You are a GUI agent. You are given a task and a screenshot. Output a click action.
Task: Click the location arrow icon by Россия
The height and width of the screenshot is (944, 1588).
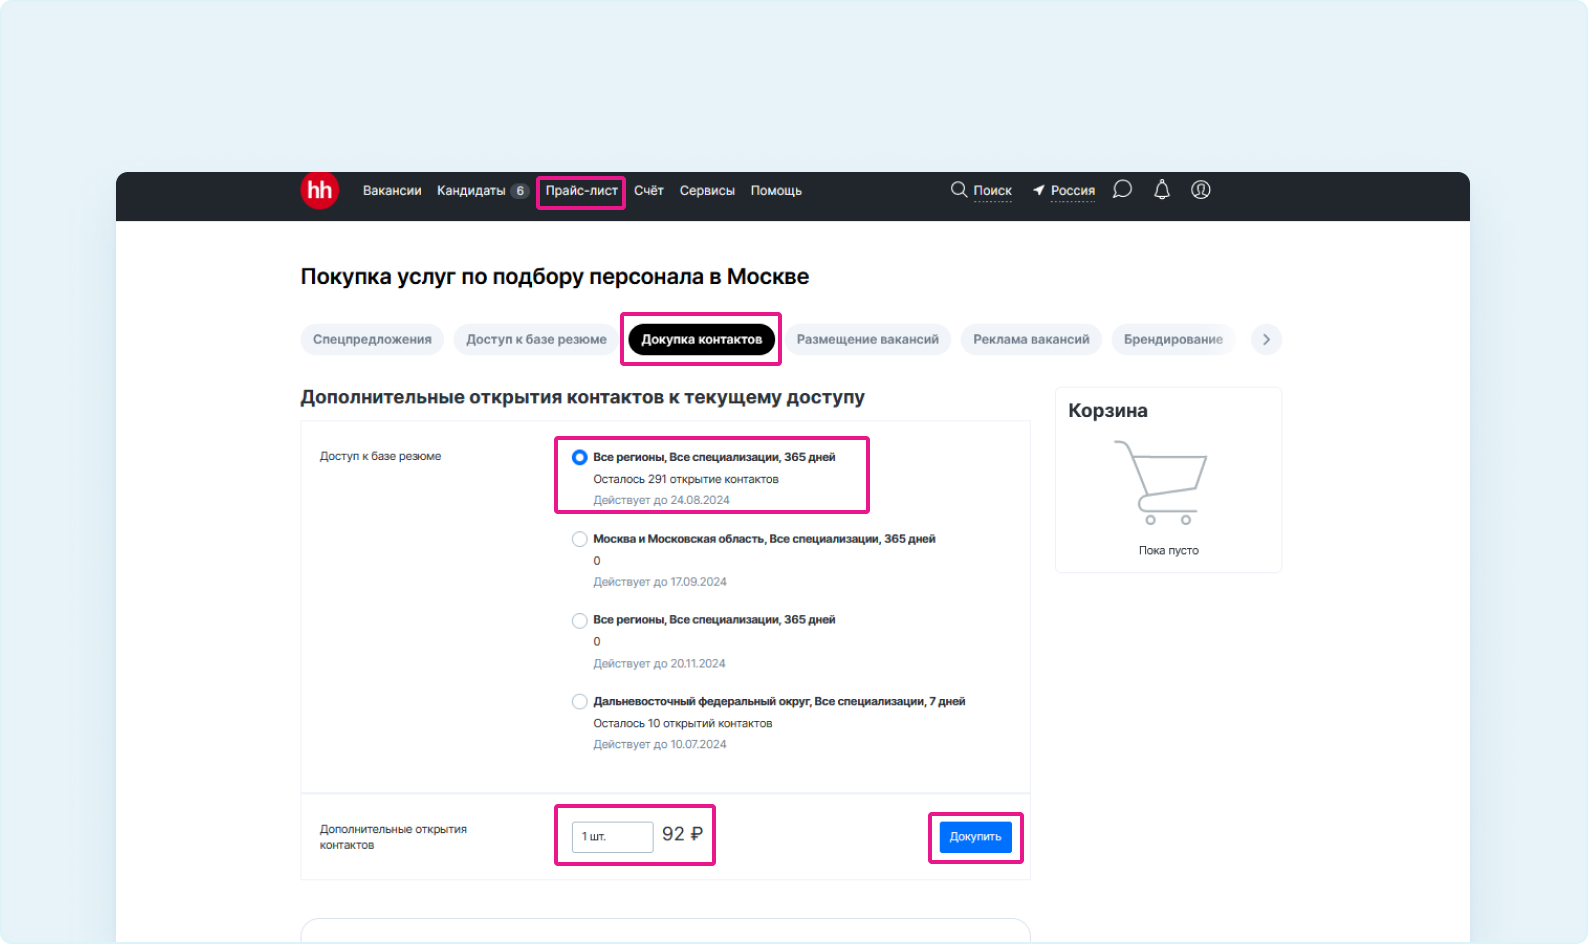coord(1039,190)
